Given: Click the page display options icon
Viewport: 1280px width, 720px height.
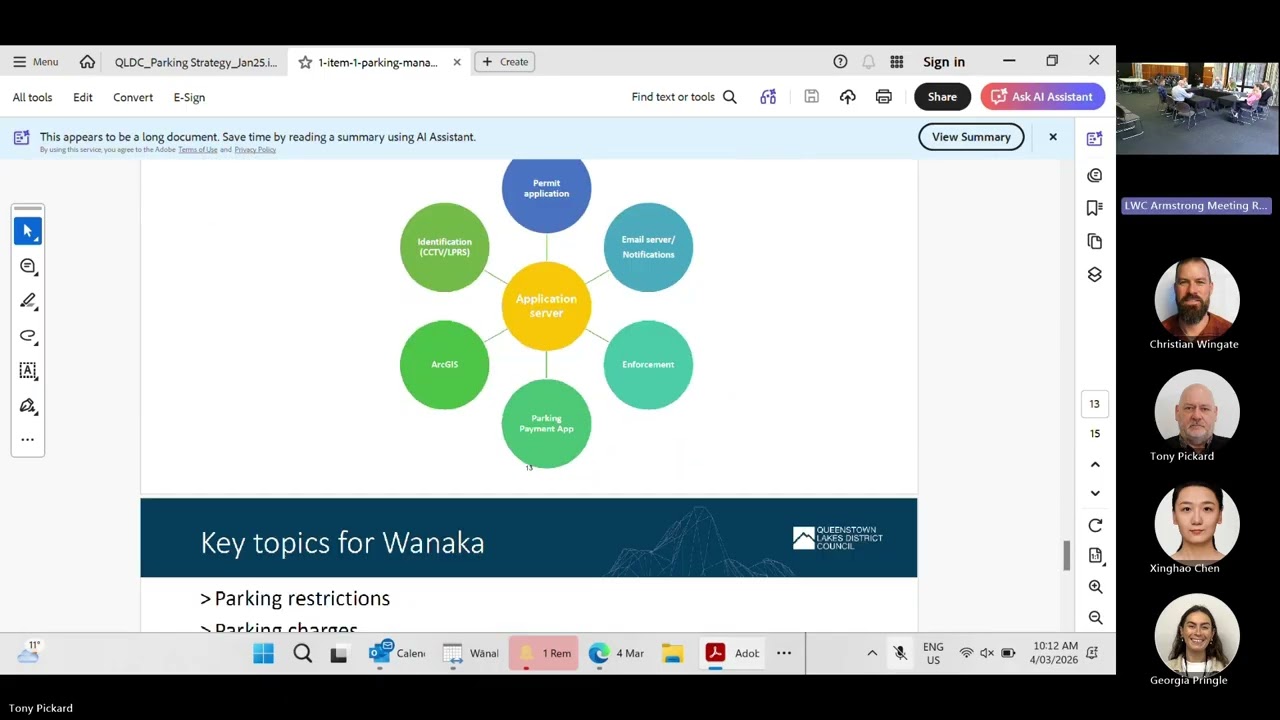Looking at the screenshot, I should [1095, 556].
